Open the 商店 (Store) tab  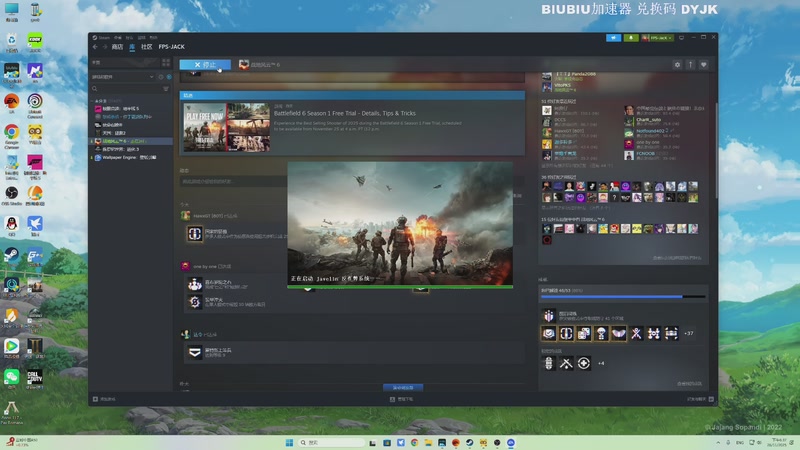pos(117,46)
